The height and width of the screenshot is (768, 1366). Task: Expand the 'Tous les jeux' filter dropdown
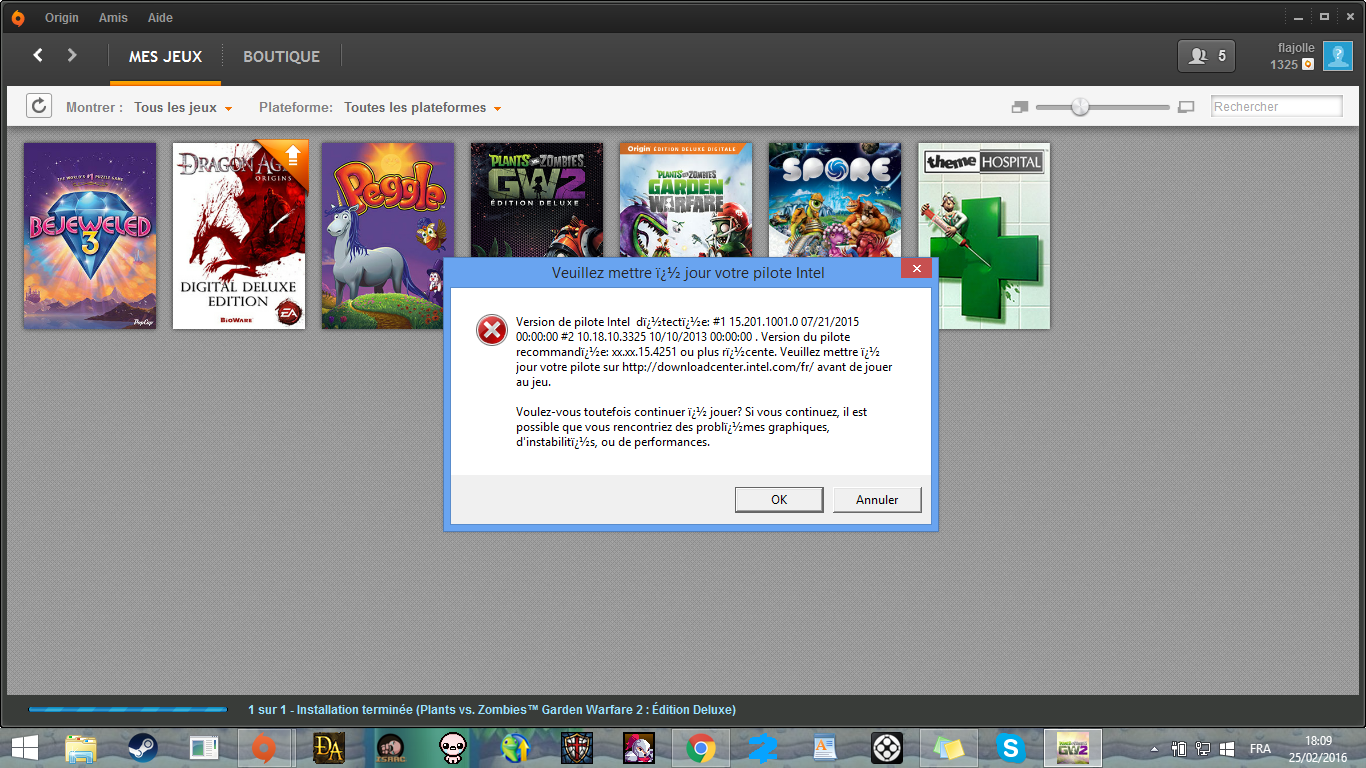(183, 107)
